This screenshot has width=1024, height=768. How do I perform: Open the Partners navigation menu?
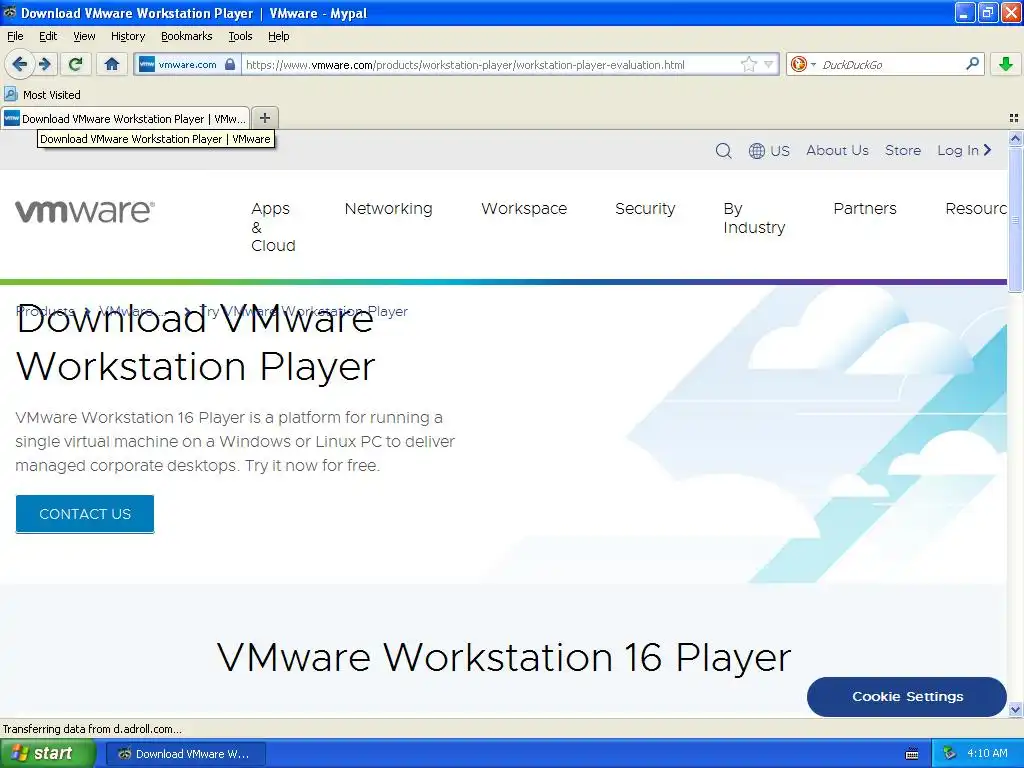coord(865,208)
